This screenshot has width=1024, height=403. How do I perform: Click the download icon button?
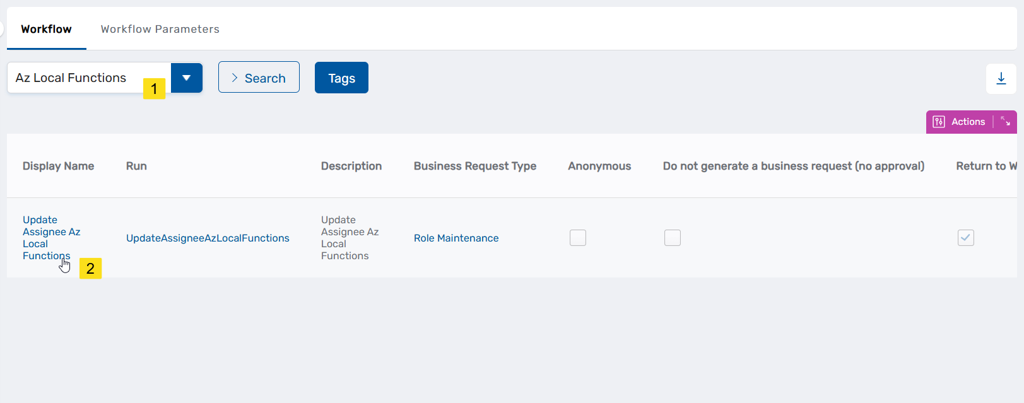point(1001,79)
